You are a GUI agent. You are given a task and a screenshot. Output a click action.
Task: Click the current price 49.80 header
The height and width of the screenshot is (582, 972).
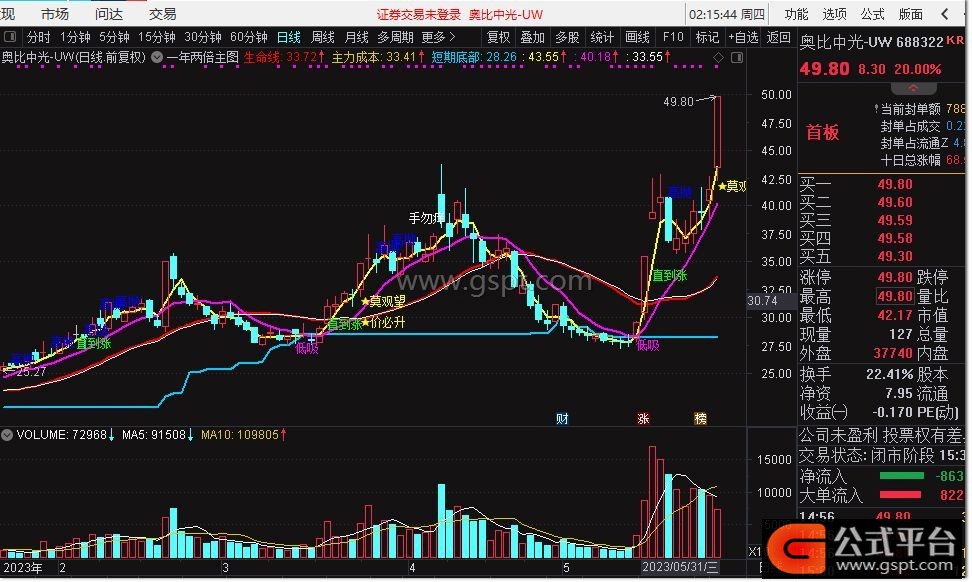coord(824,68)
